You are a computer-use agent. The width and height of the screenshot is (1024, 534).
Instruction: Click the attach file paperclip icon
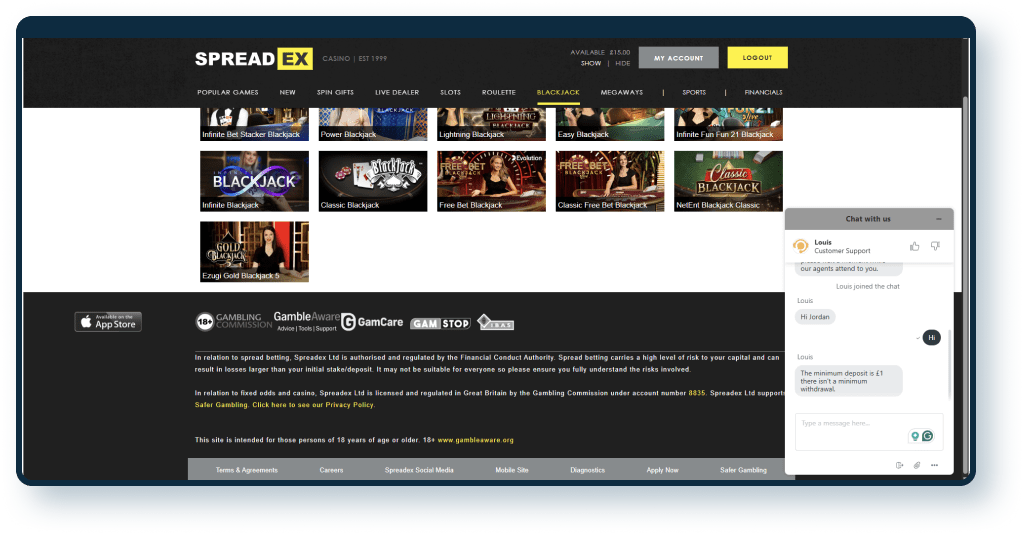pos(917,465)
